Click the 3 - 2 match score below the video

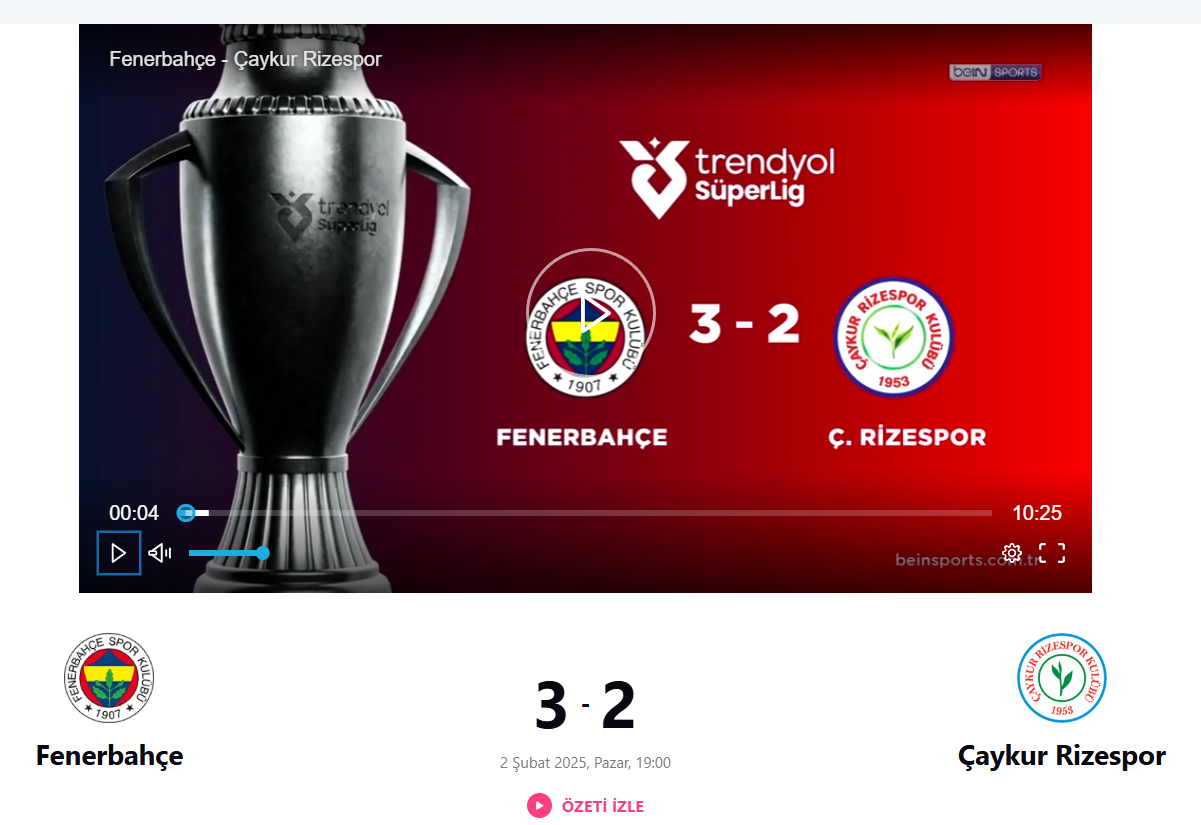point(585,706)
